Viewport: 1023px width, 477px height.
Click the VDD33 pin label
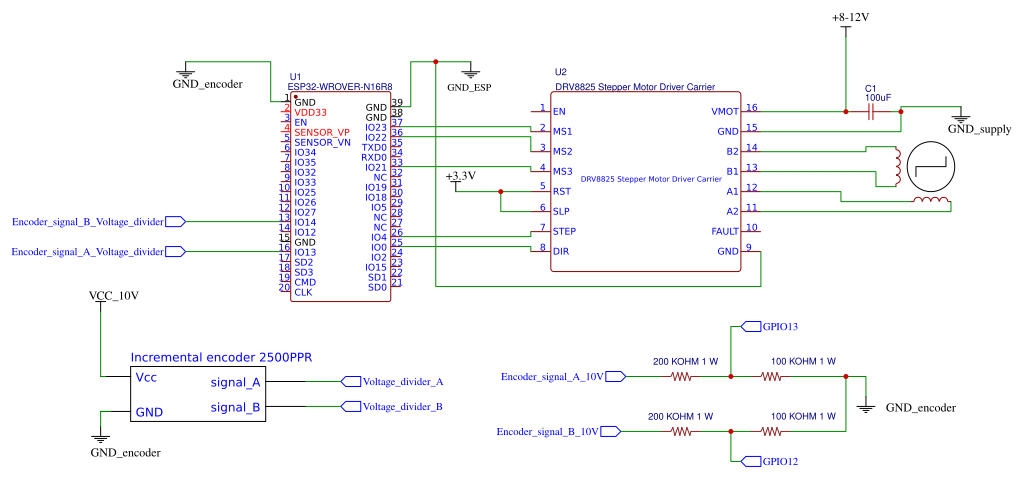point(311,112)
